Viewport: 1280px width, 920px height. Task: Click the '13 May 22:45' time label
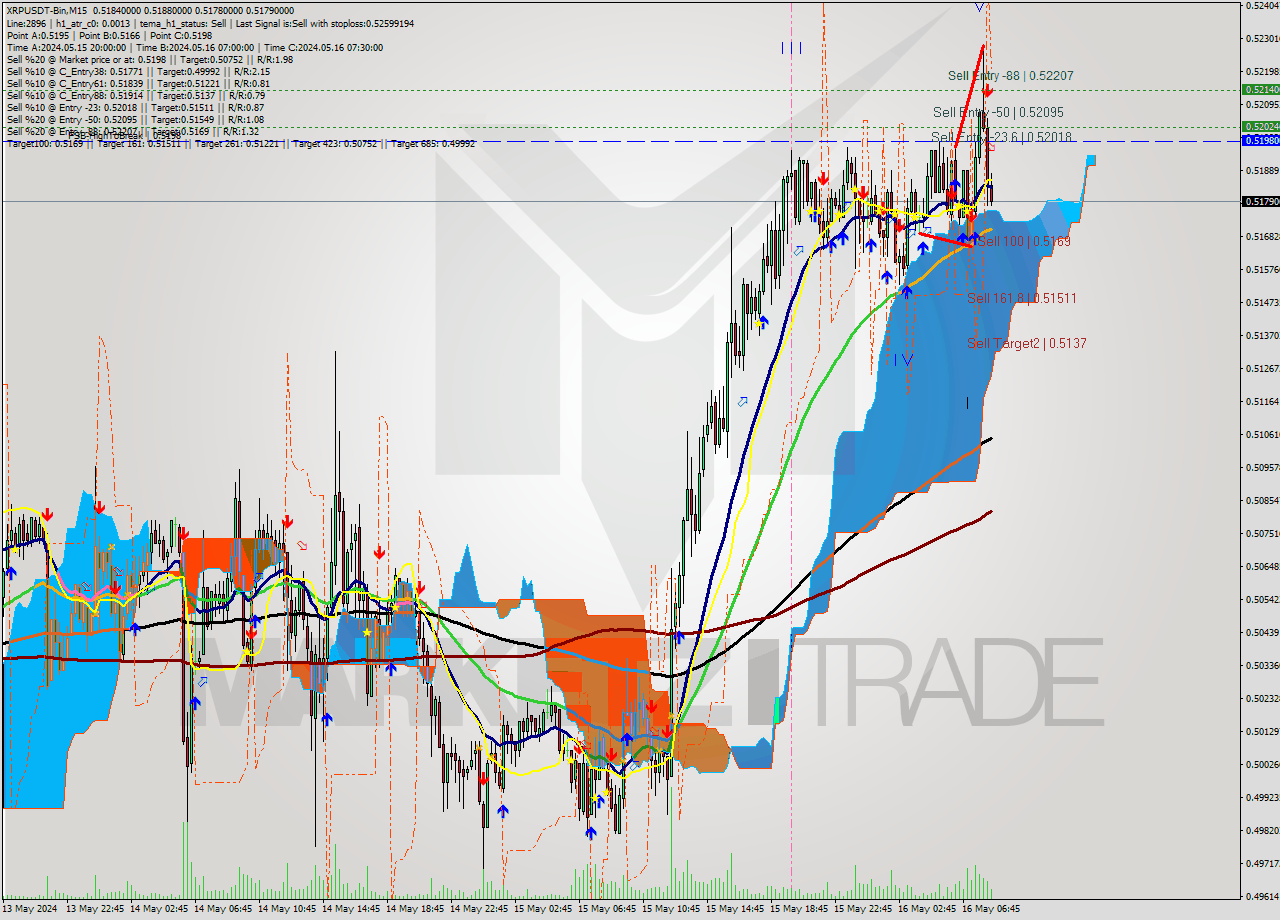point(96,909)
